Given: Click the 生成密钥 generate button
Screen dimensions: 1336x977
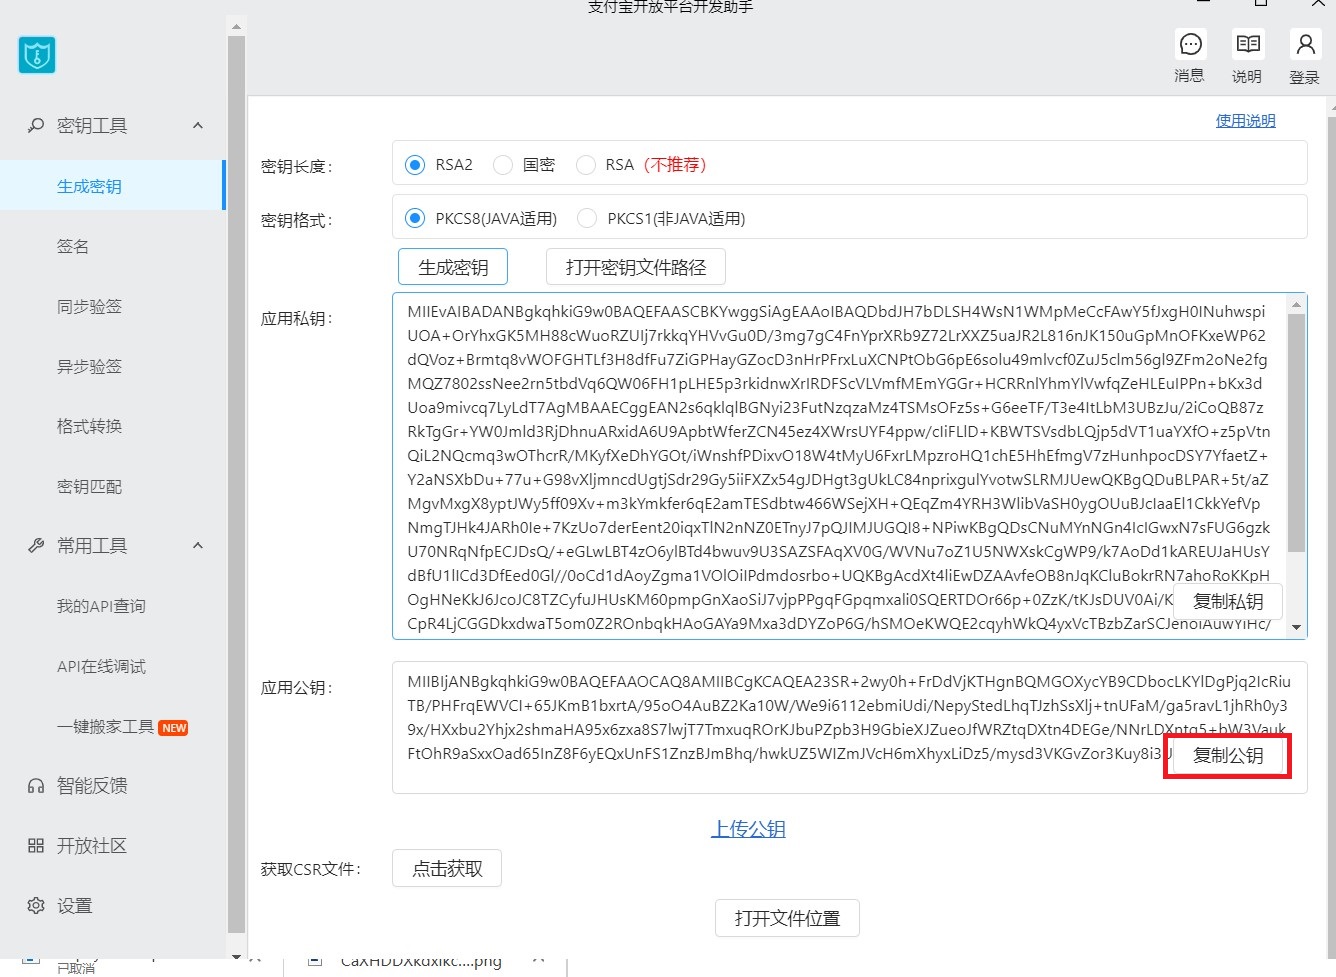Looking at the screenshot, I should tap(453, 267).
